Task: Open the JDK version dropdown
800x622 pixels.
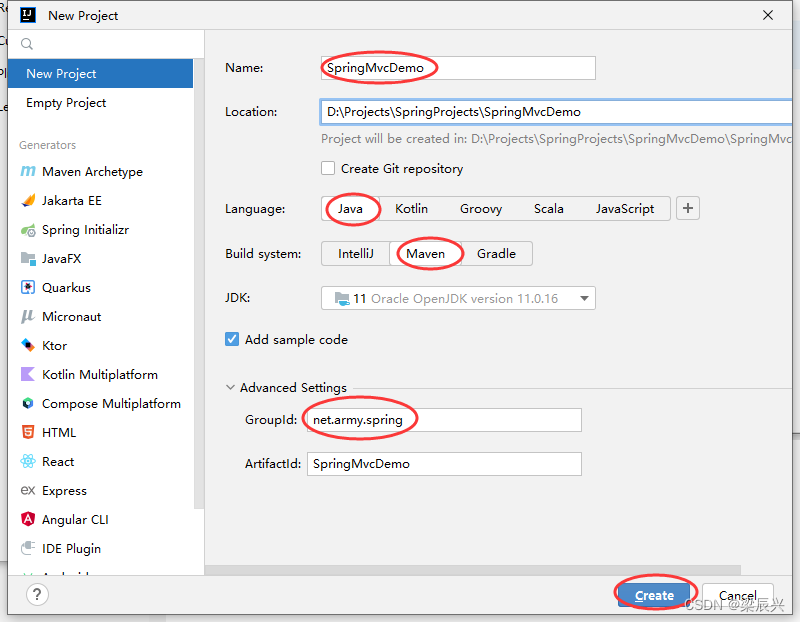Action: (x=585, y=298)
